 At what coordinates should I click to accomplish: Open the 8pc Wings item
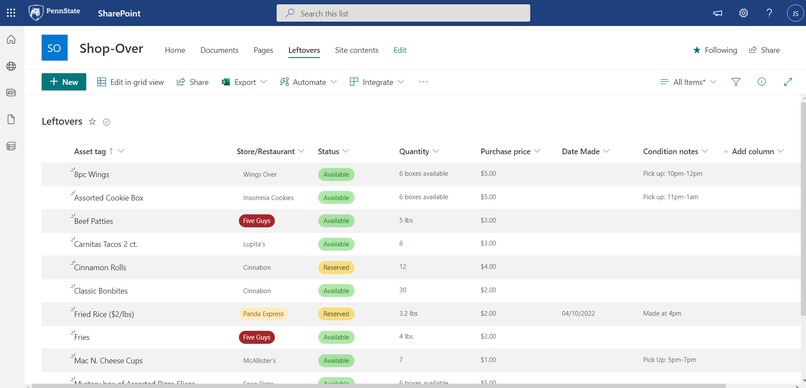tap(91, 175)
